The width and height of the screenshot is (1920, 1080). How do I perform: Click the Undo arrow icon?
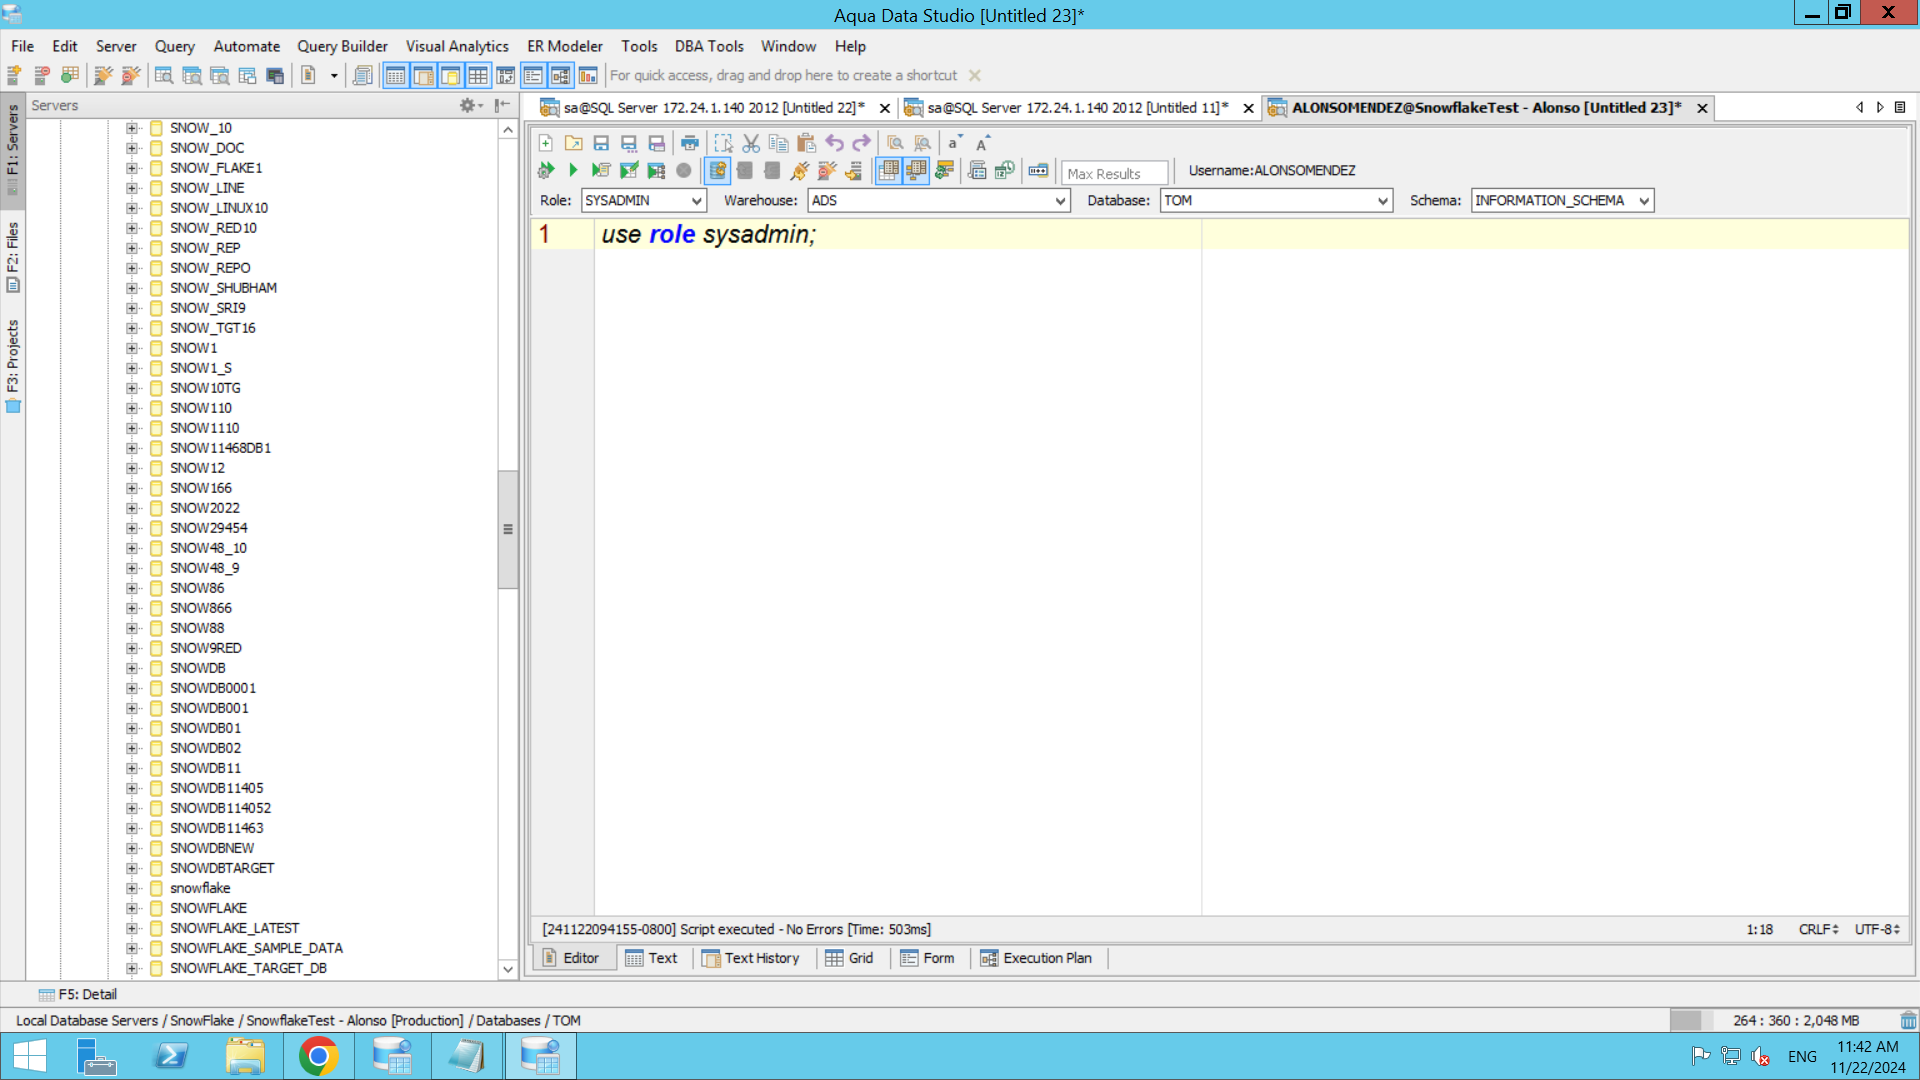pos(834,143)
